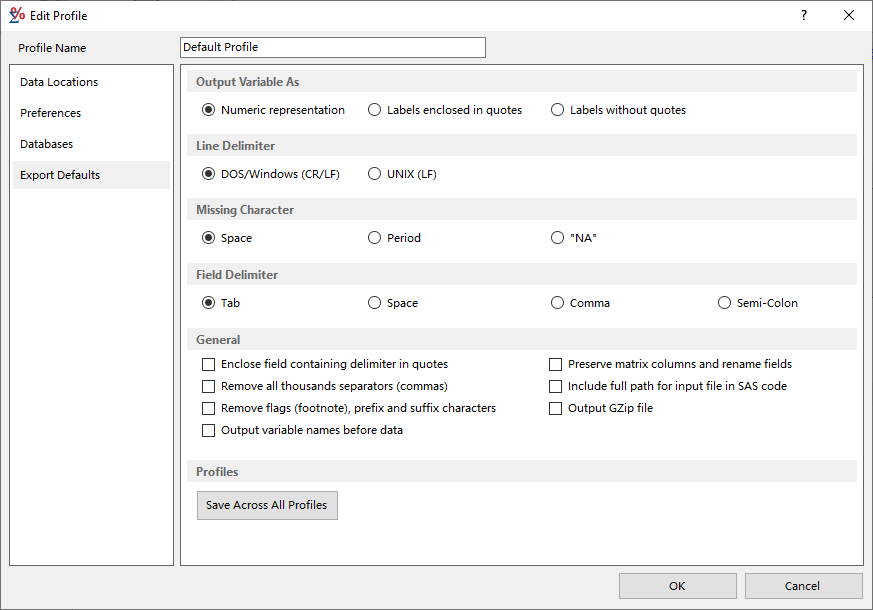This screenshot has height=610, width=873.
Task: Select the Preferences sidebar item
Action: click(50, 112)
